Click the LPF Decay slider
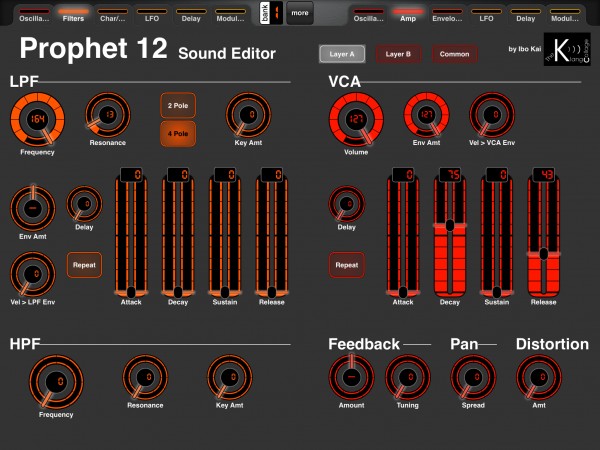 (x=178, y=235)
